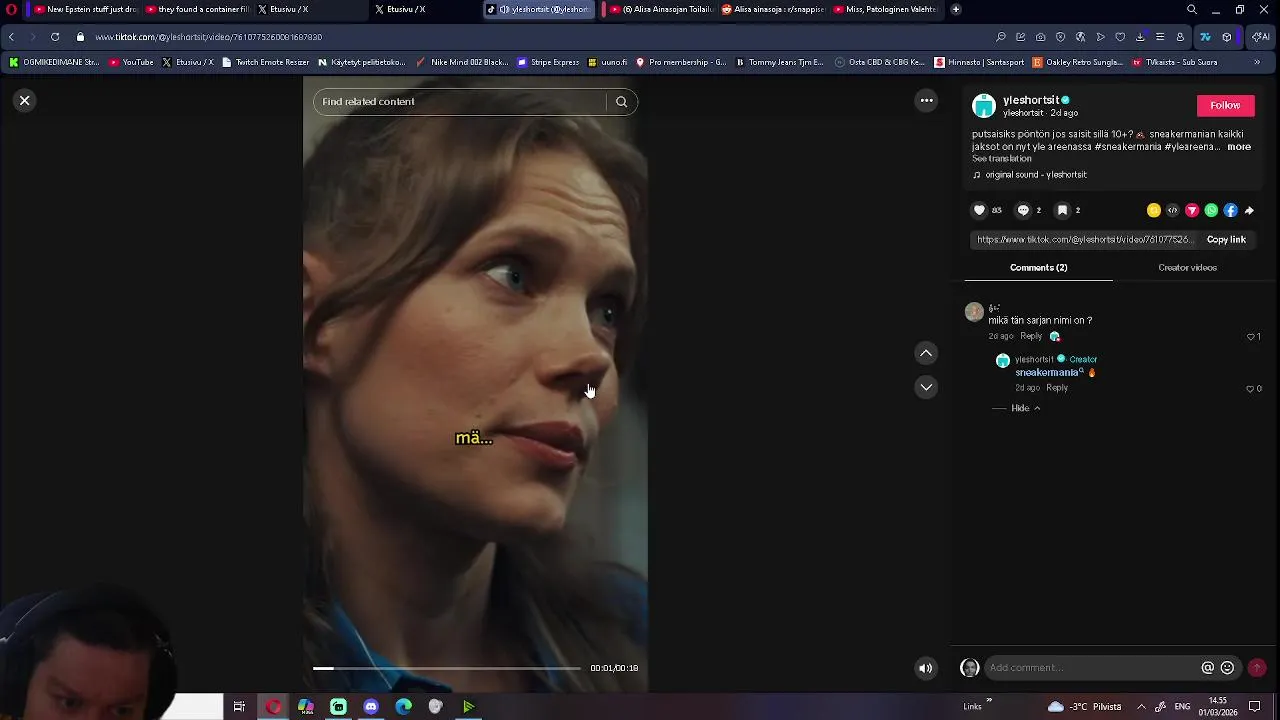Screen dimensions: 1280x720
Task: Open the Opera menu logo
Action: click(12, 9)
